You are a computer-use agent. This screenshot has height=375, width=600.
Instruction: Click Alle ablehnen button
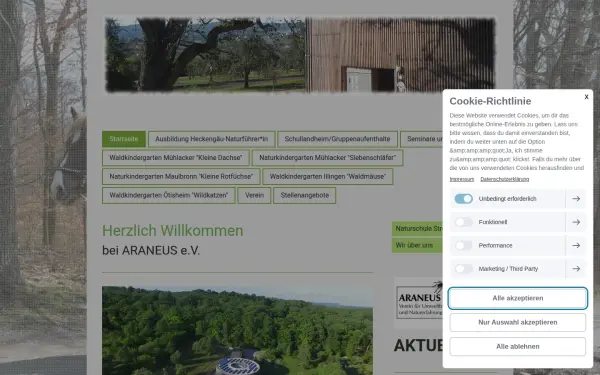[x=518, y=346]
